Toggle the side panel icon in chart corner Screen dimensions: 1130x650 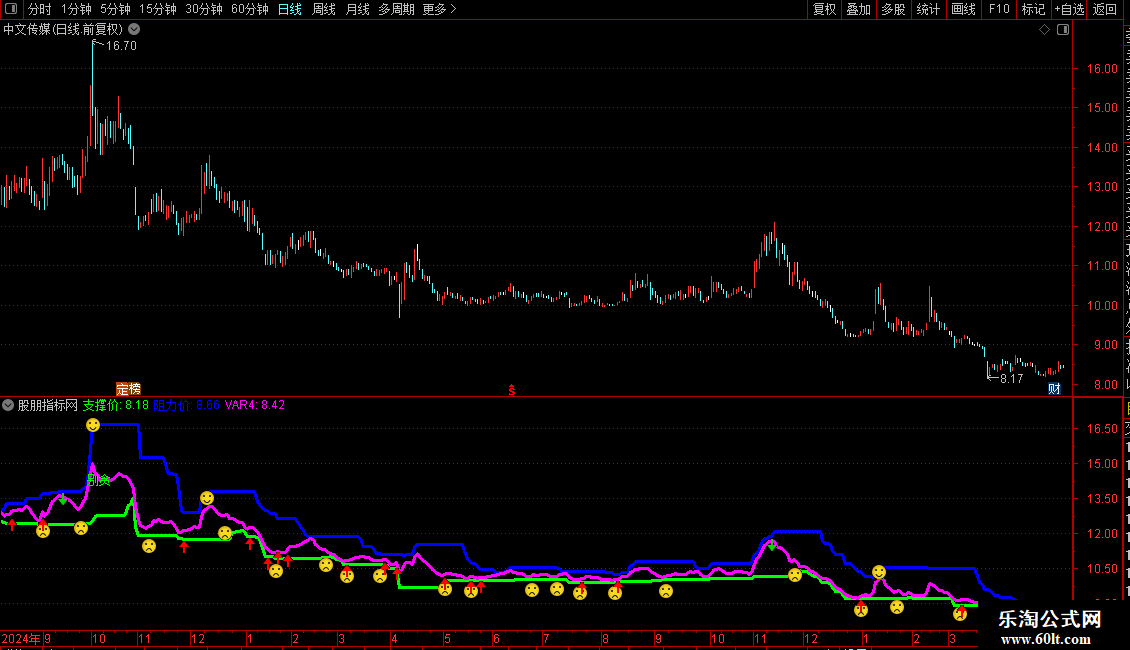coord(1063,30)
